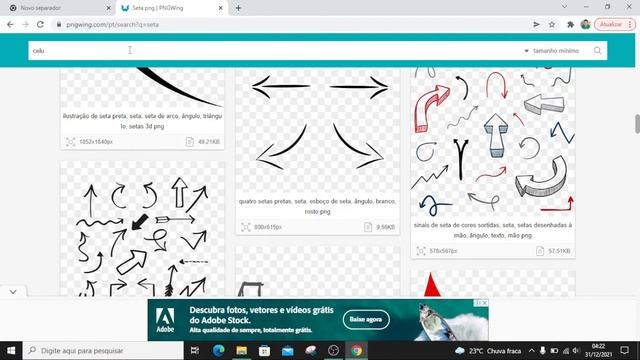Click the Chrome icon in the taskbar
Screen dimensions: 640x360
pyautogui.click(x=357, y=351)
